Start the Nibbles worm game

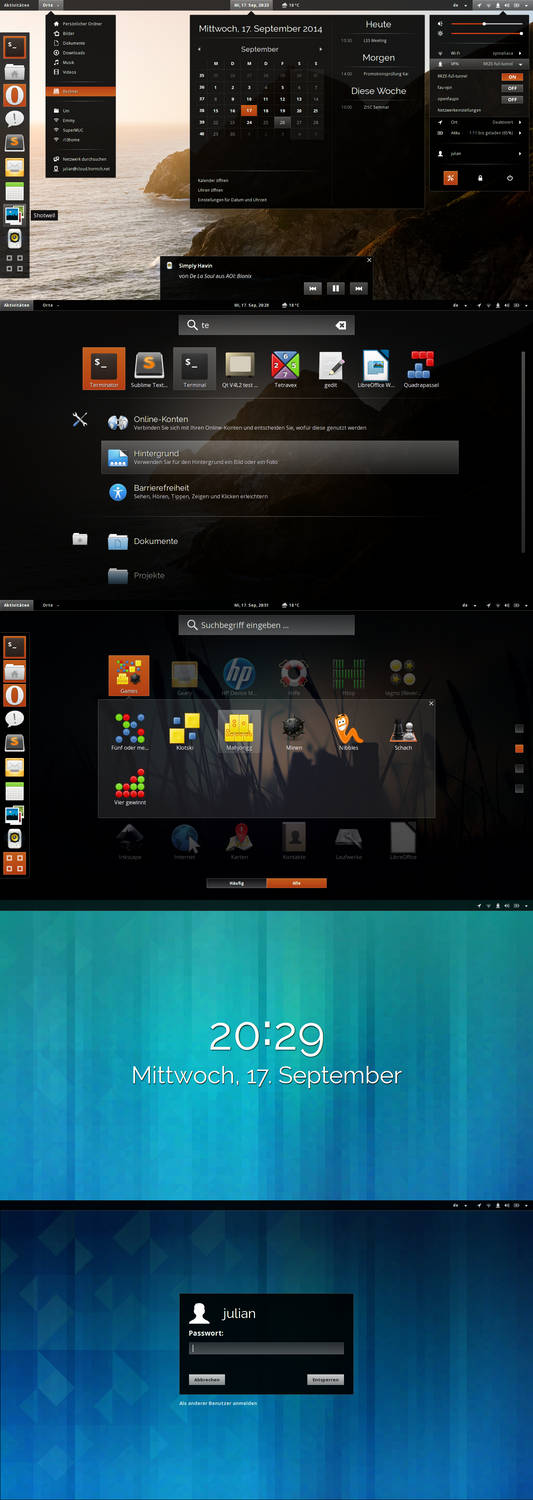[x=348, y=731]
